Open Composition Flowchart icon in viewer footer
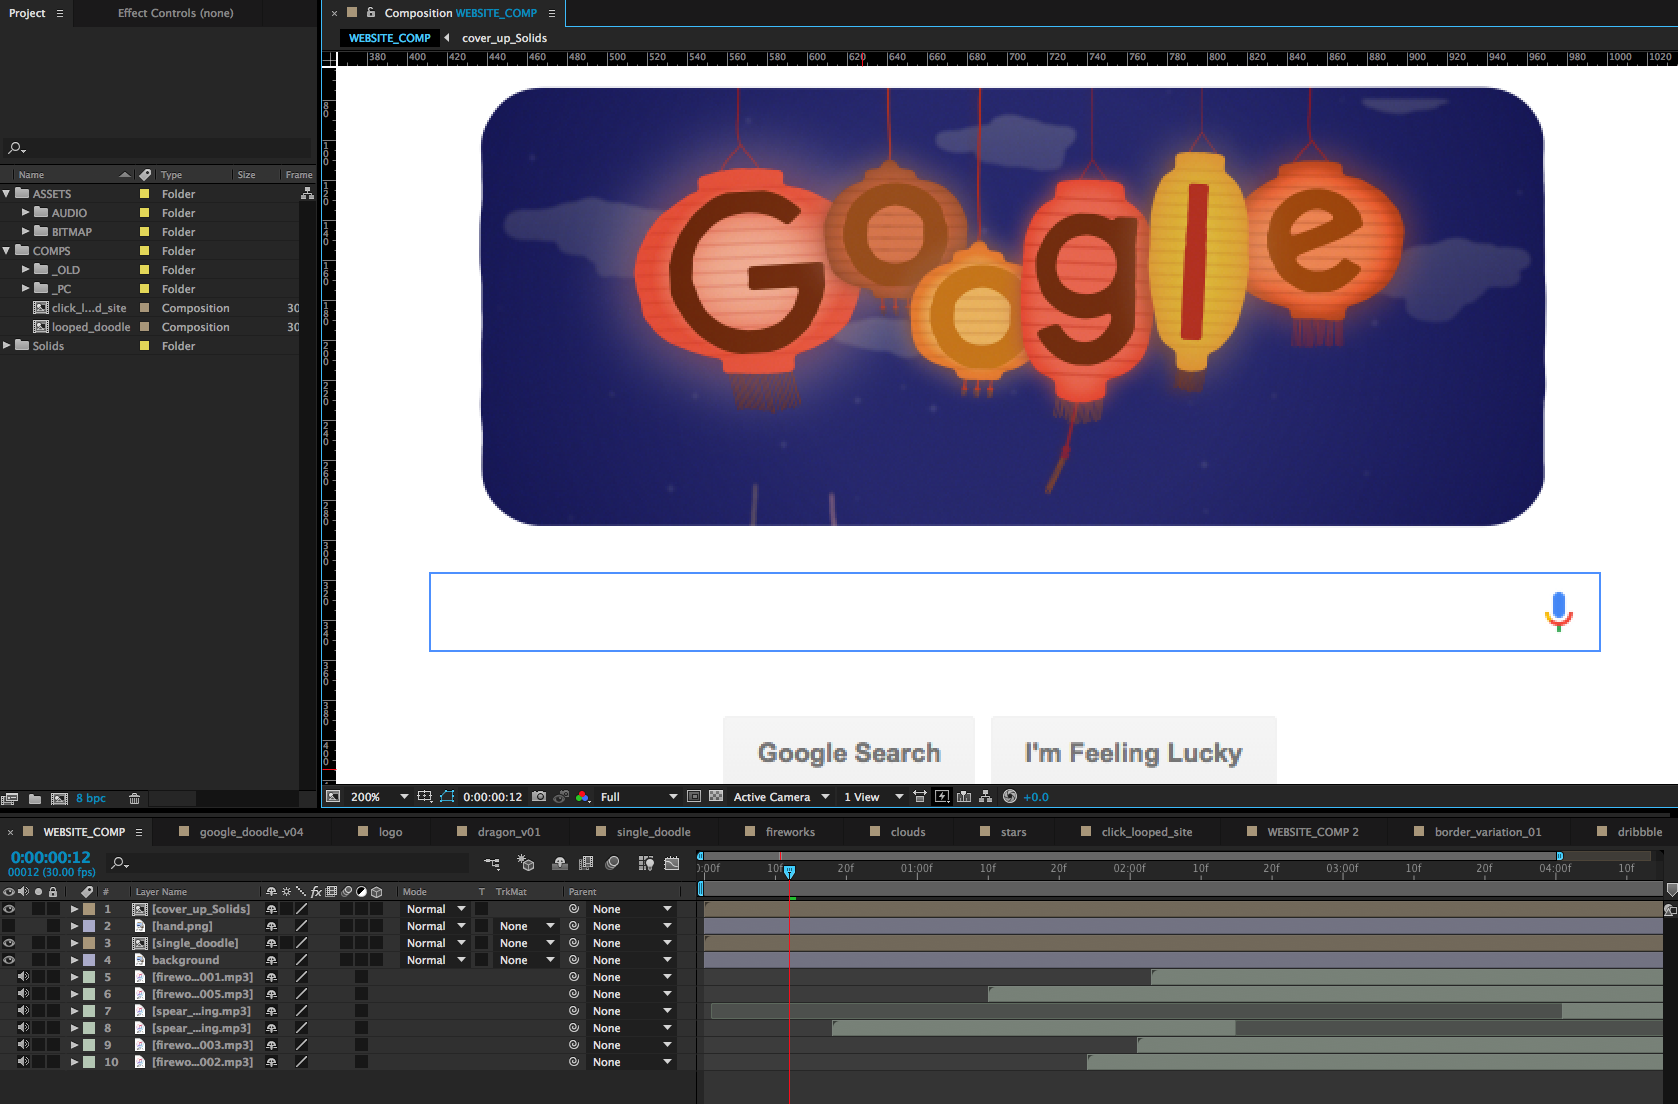The height and width of the screenshot is (1104, 1678). click(x=986, y=797)
